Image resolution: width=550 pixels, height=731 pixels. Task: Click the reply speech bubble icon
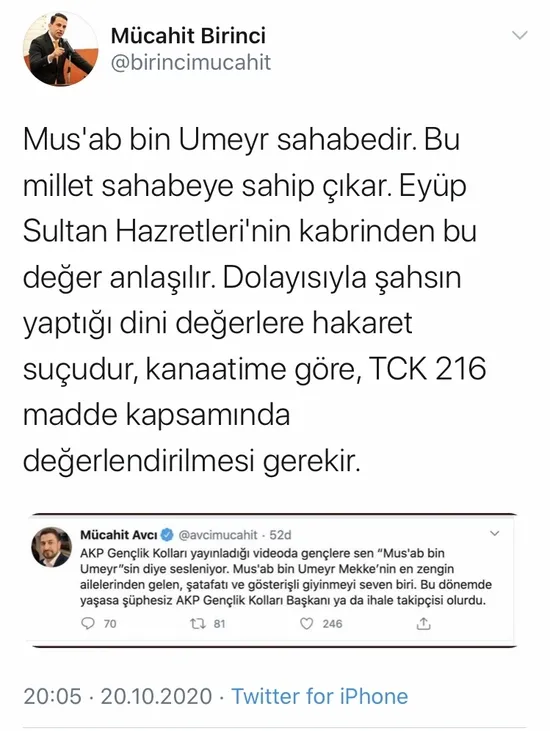[87, 623]
